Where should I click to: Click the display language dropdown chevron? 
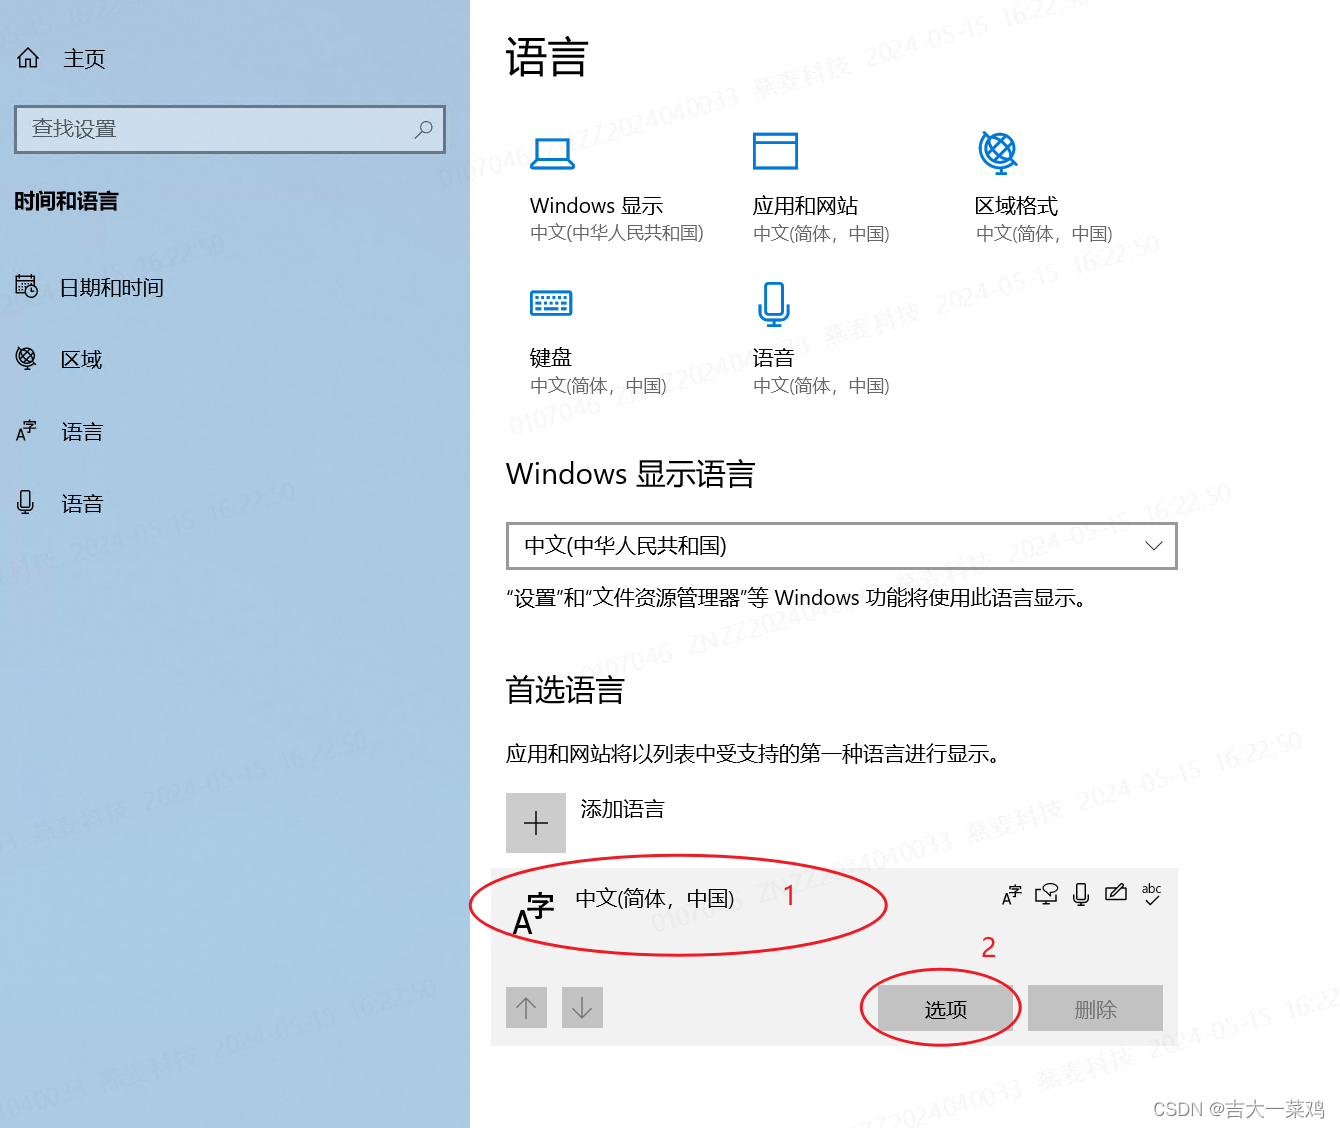tap(1153, 546)
